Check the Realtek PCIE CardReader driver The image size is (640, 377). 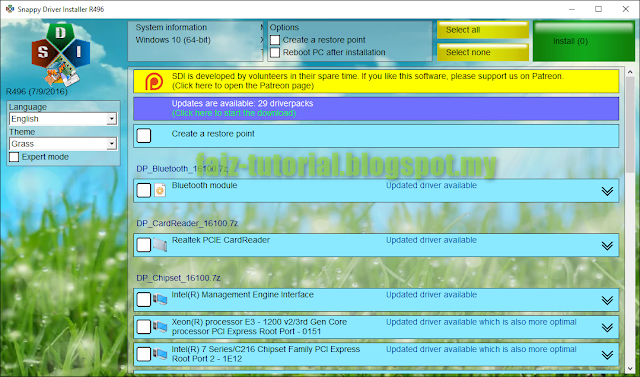(x=144, y=245)
